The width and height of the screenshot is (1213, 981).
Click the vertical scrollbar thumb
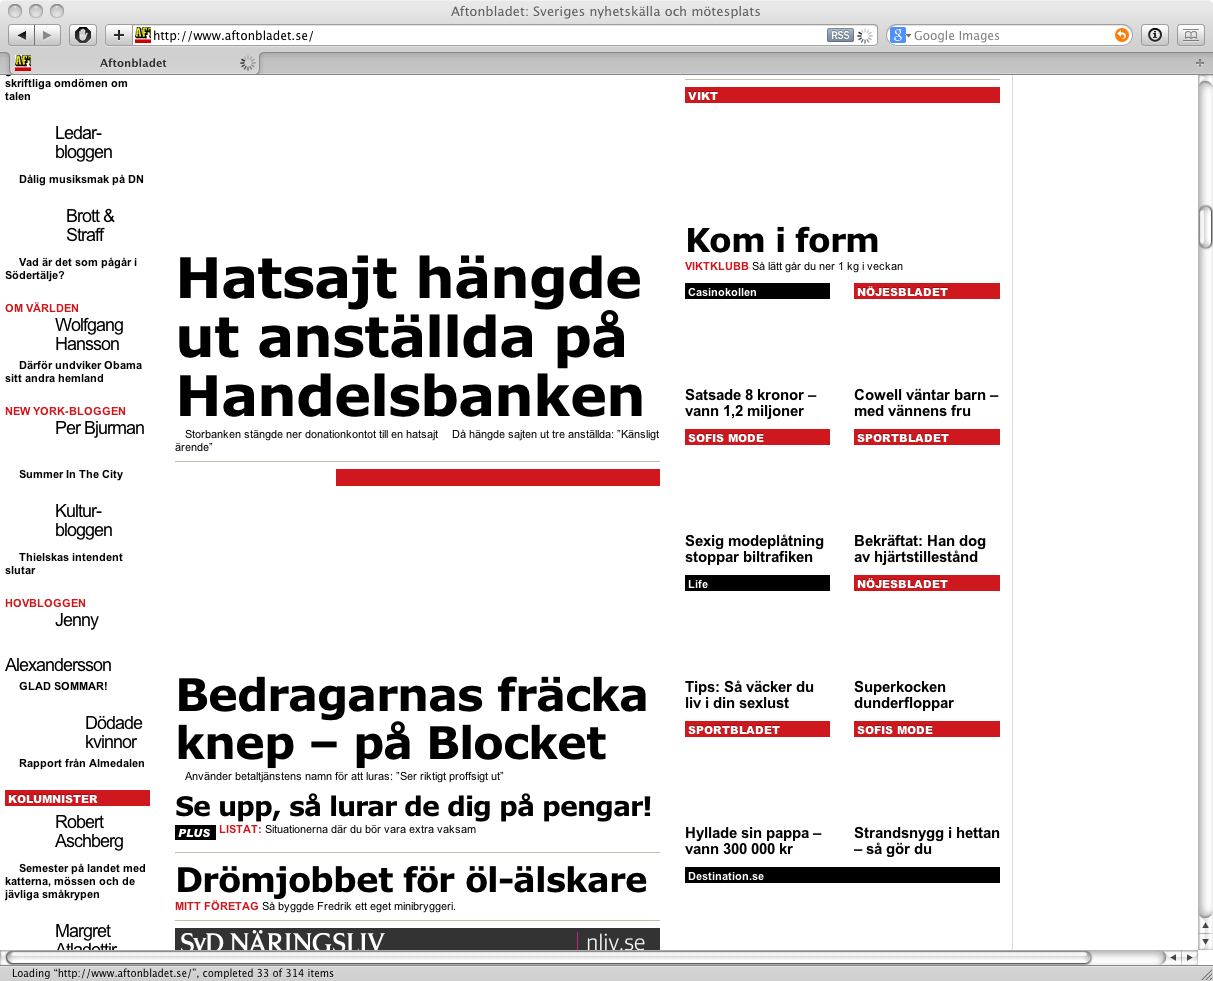click(x=1205, y=227)
